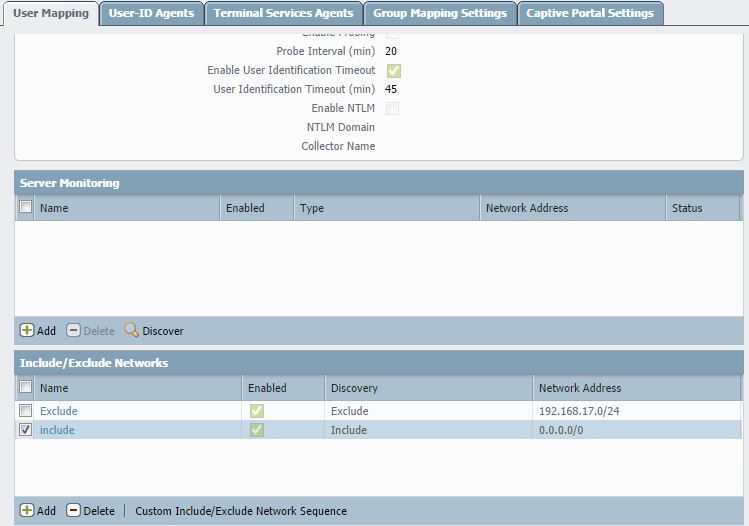The width and height of the screenshot is (749, 526).
Task: Click the Enabled checkmark for Exclude row
Action: [x=257, y=411]
